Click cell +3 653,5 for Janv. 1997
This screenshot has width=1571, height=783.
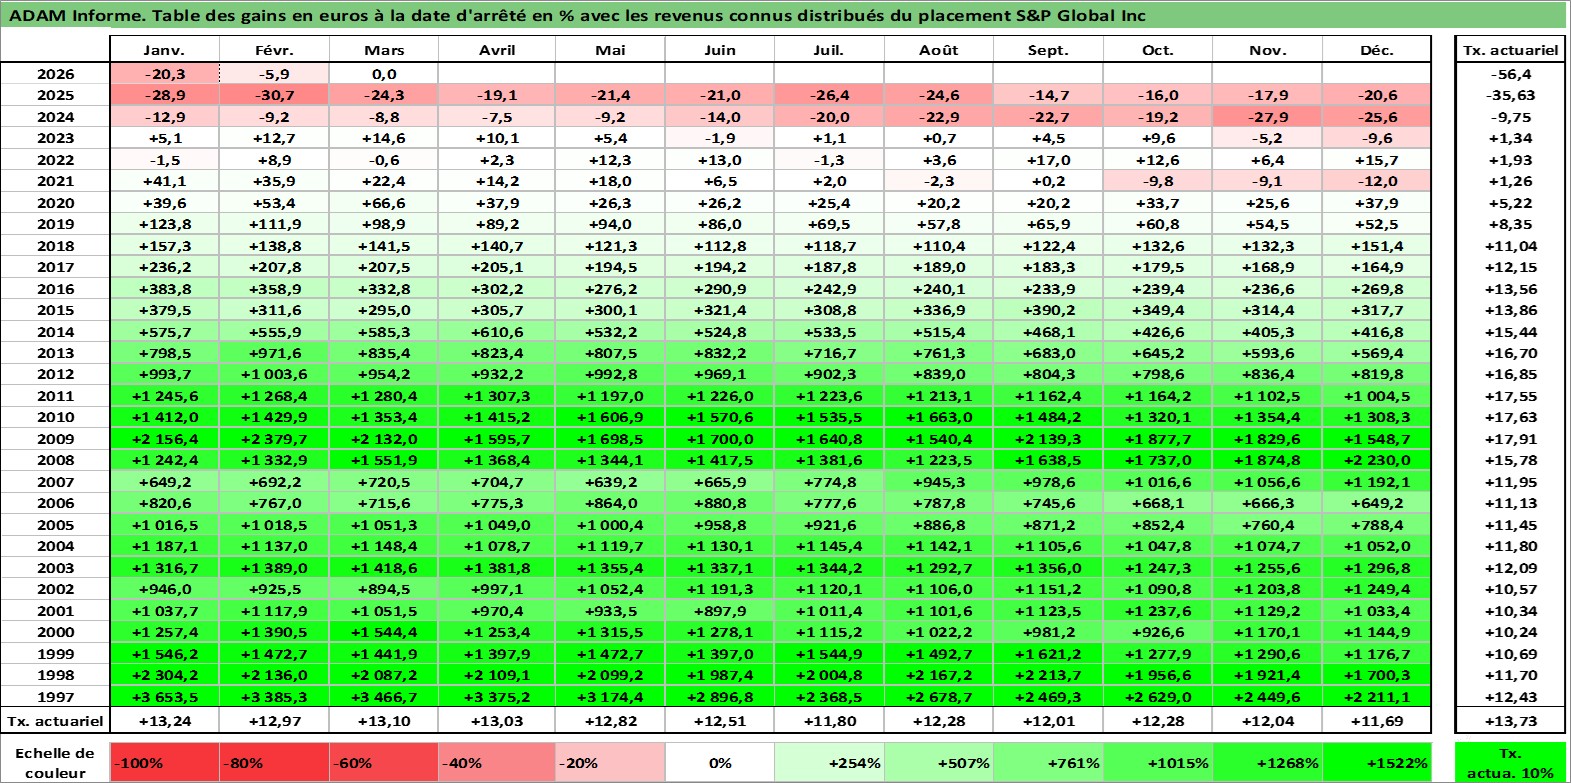[x=164, y=697]
